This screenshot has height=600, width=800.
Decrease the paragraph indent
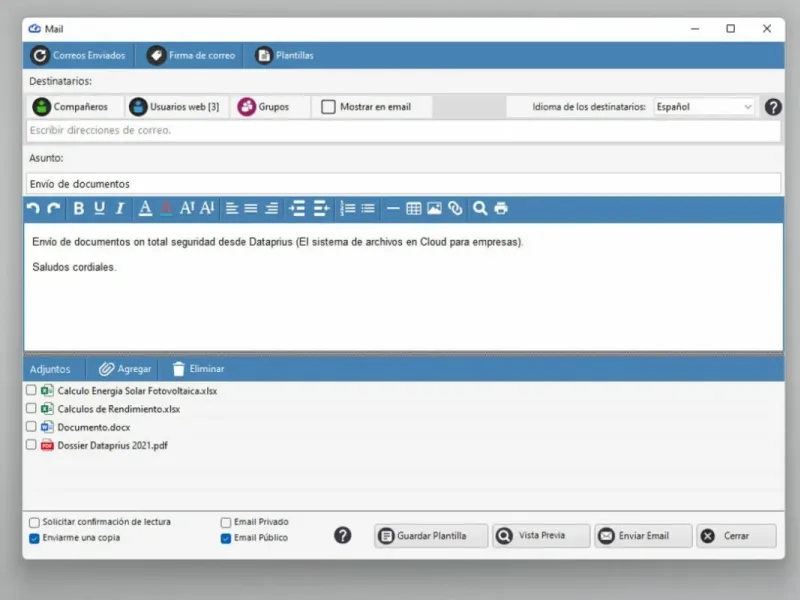tap(321, 208)
